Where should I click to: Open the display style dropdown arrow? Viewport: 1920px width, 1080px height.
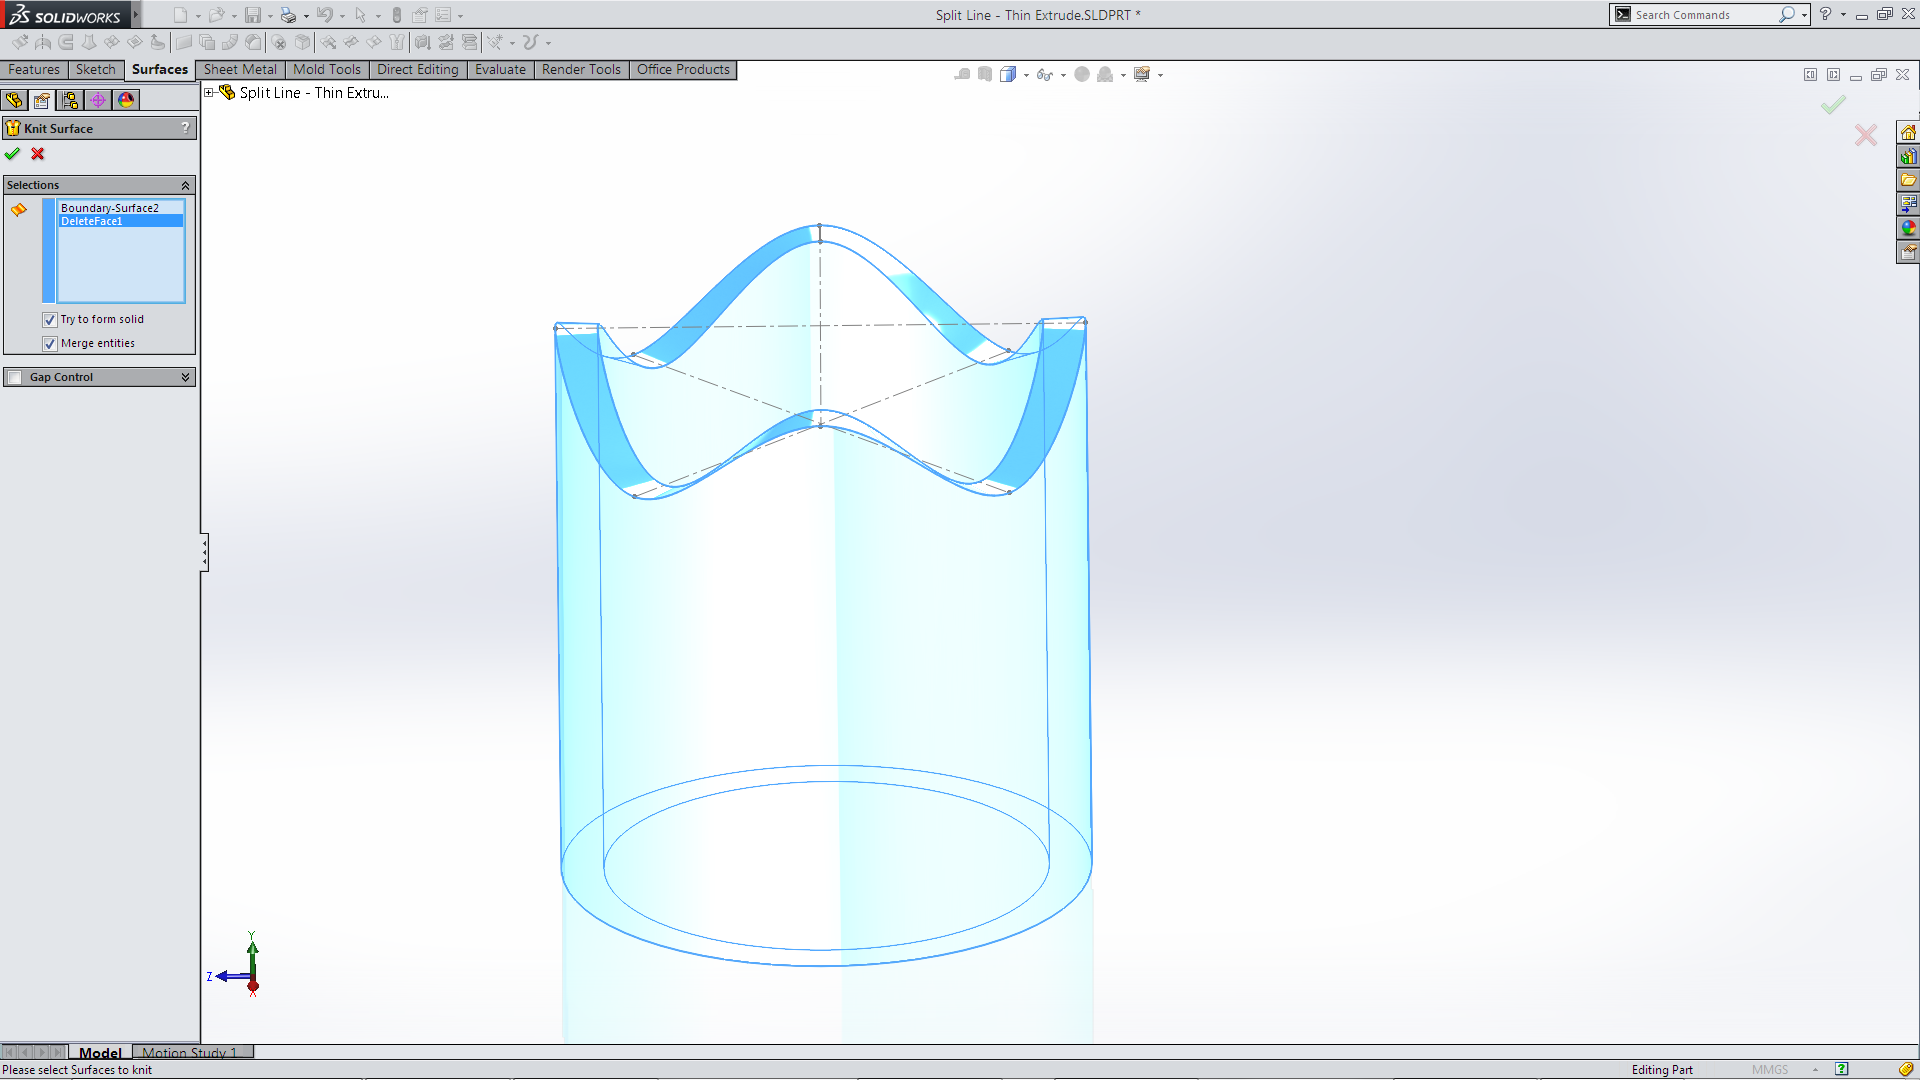1026,75
